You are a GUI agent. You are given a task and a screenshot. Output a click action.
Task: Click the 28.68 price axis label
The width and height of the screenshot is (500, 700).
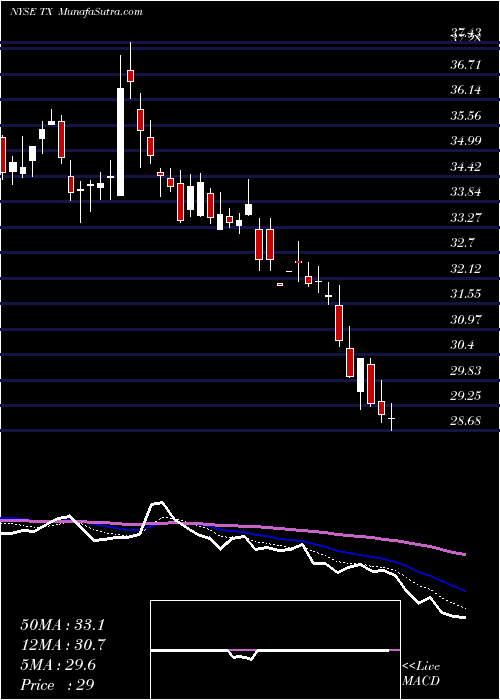coord(466,421)
